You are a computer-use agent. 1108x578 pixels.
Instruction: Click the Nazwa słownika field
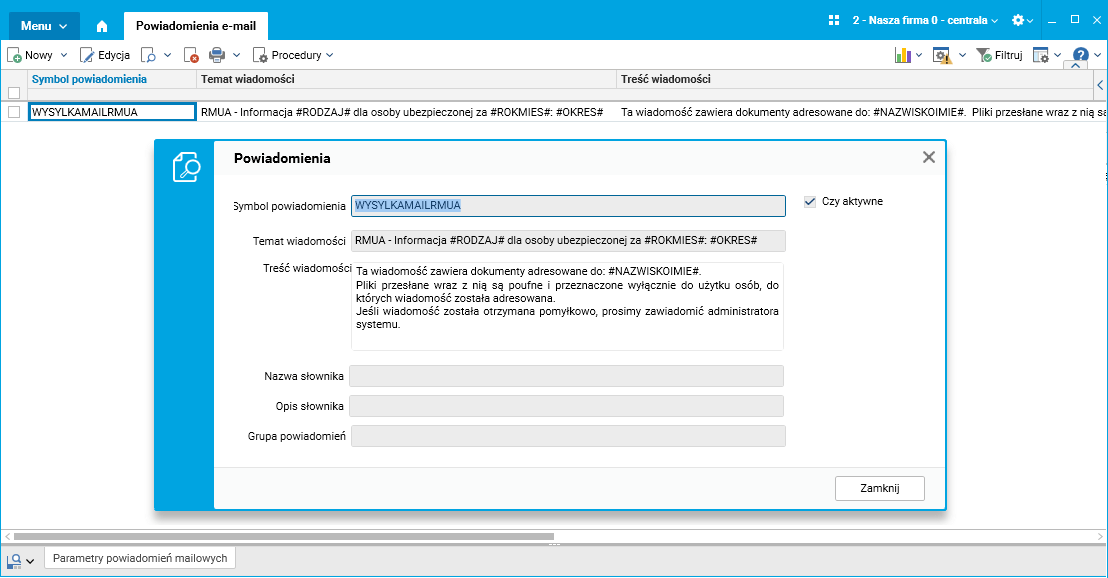567,376
